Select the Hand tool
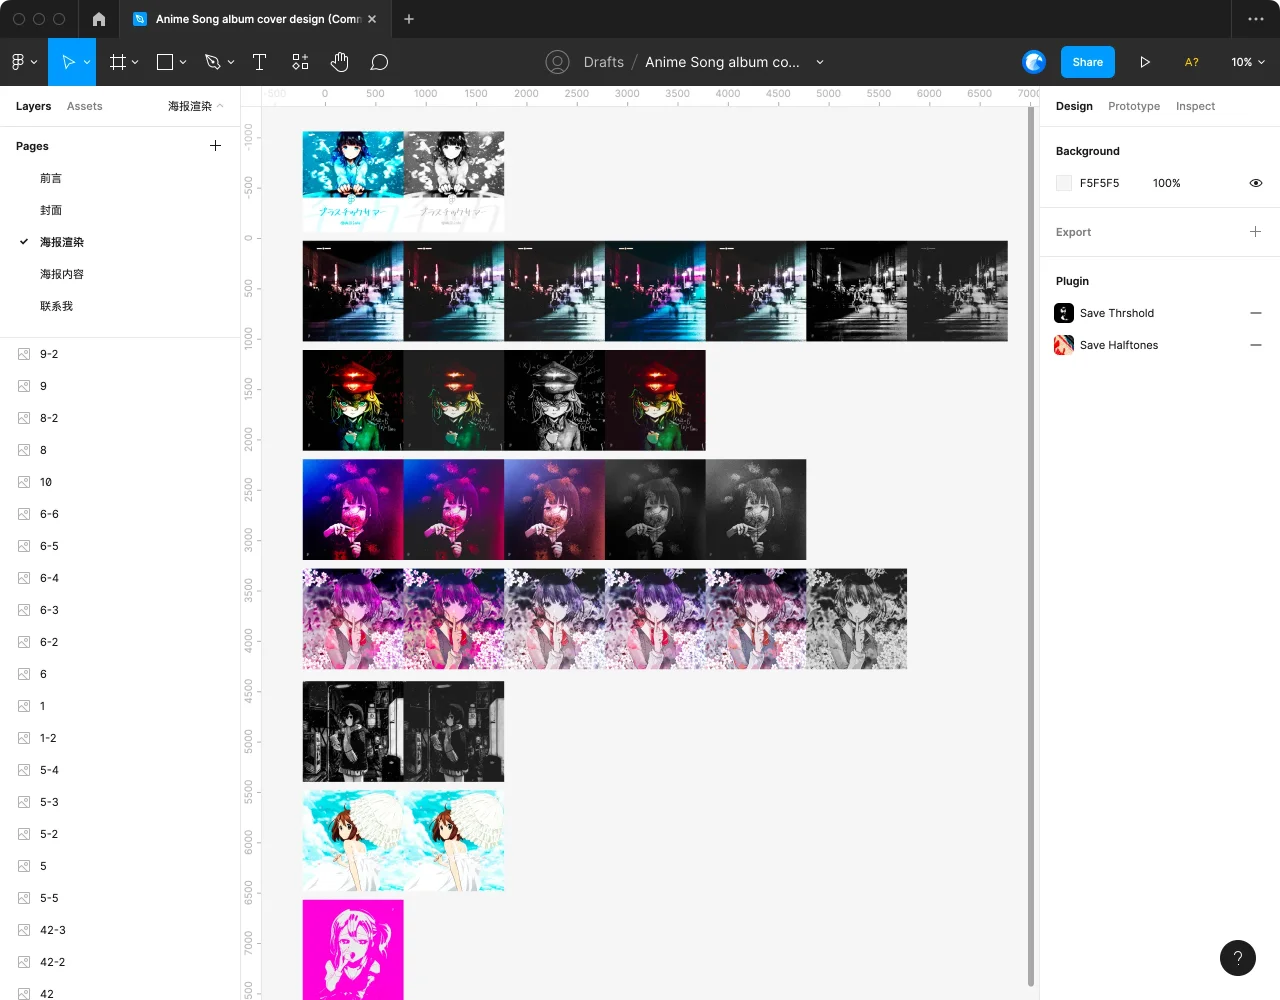This screenshot has width=1280, height=1000. click(x=340, y=62)
